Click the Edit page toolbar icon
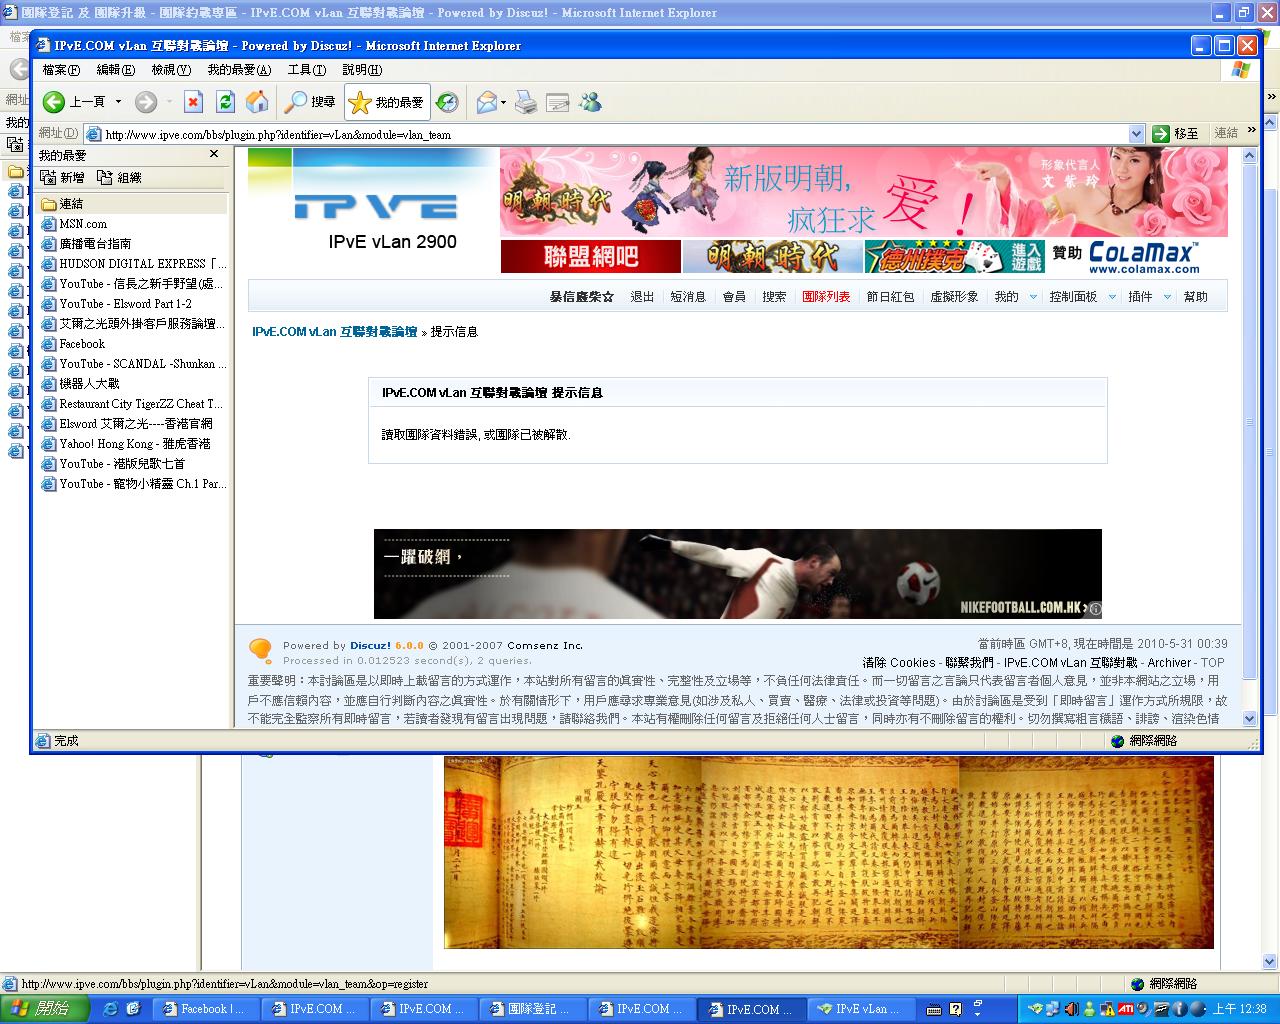 558,102
